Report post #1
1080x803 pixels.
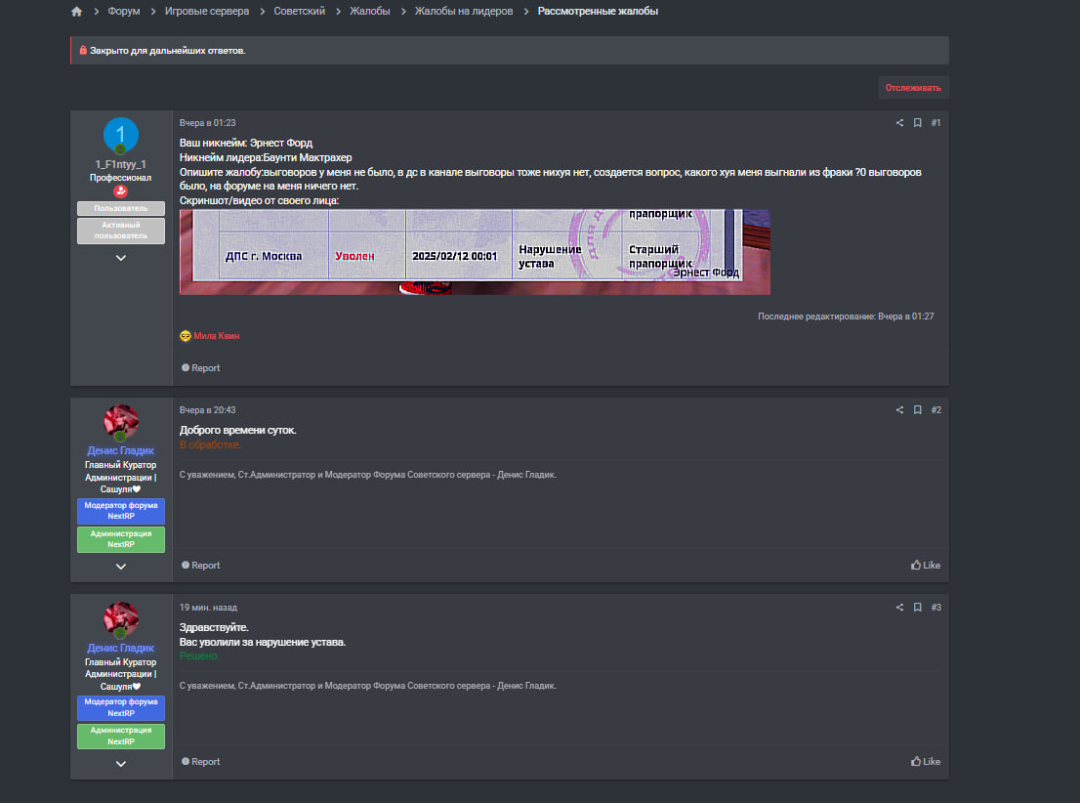coord(200,368)
